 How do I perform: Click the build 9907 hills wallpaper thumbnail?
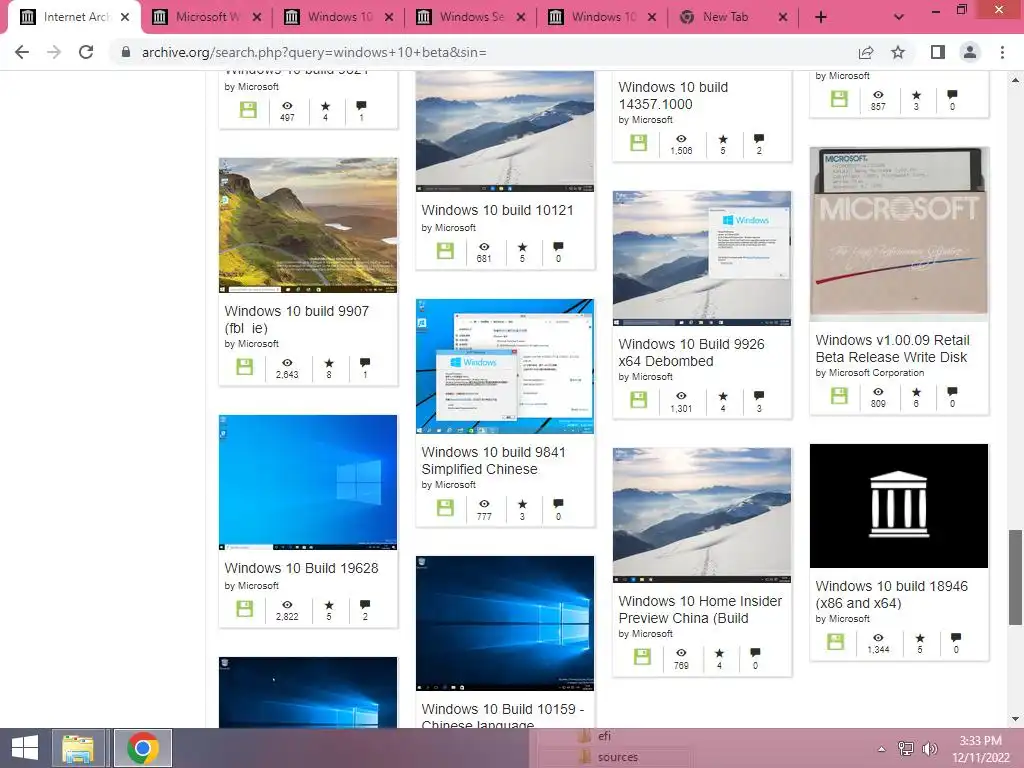click(x=308, y=225)
